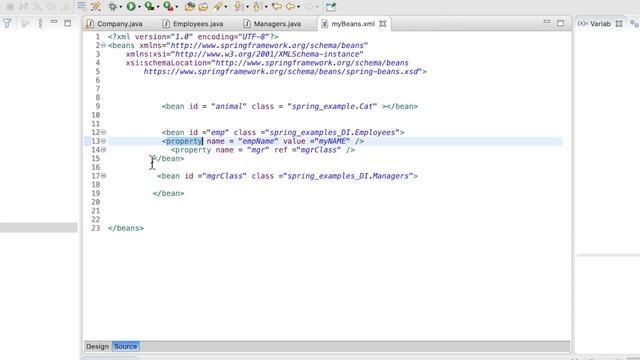The height and width of the screenshot is (360, 640).
Task: Click the filter funnel icon in left panel
Action: point(7,23)
